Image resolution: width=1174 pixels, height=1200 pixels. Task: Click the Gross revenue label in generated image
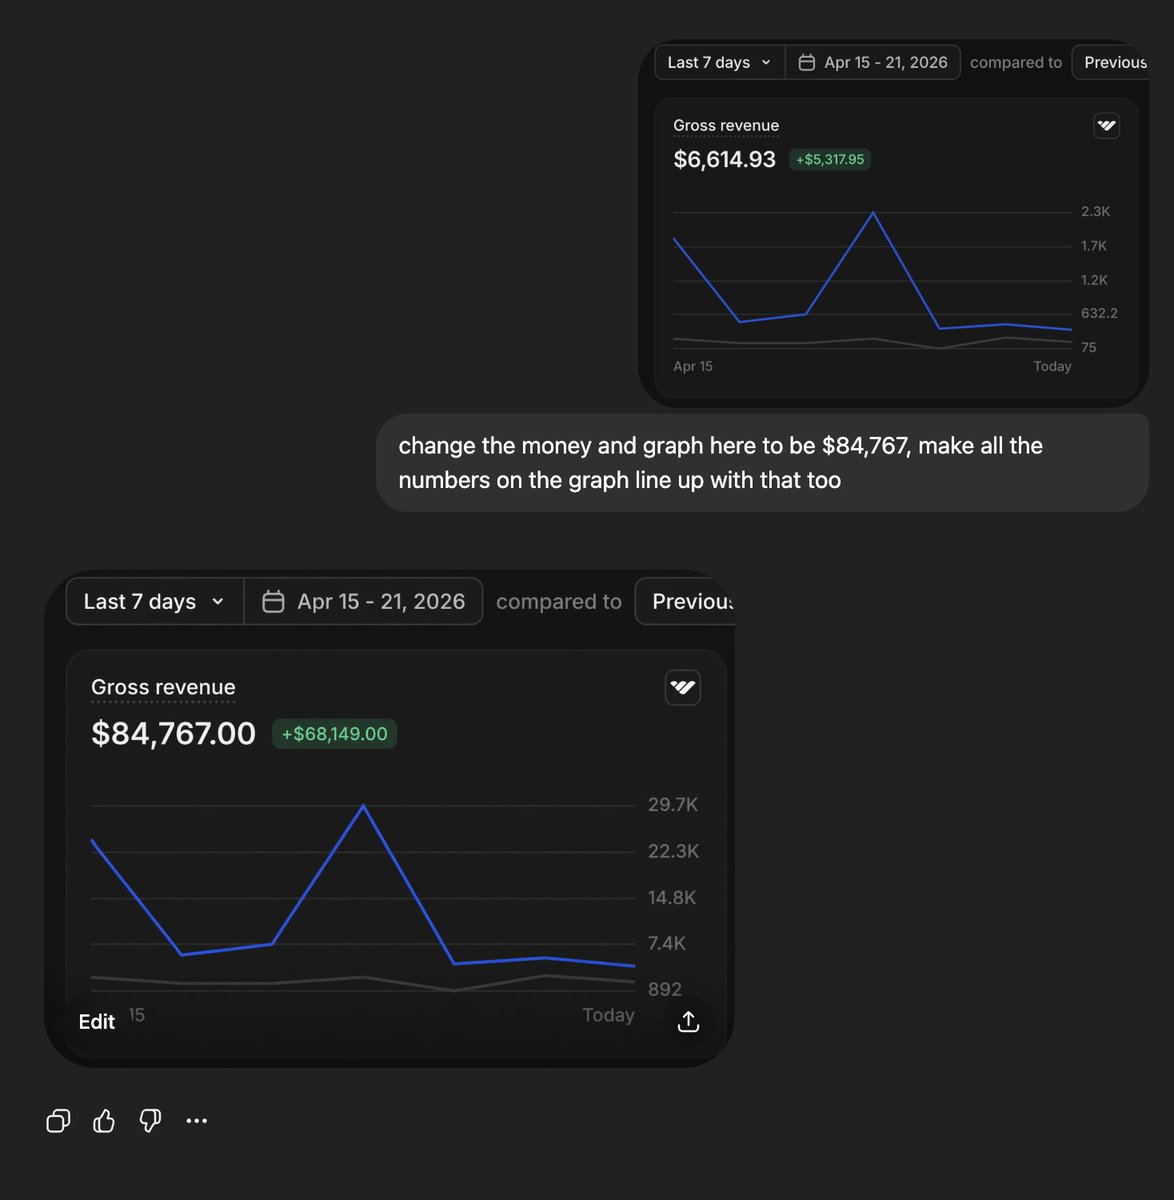(163, 687)
